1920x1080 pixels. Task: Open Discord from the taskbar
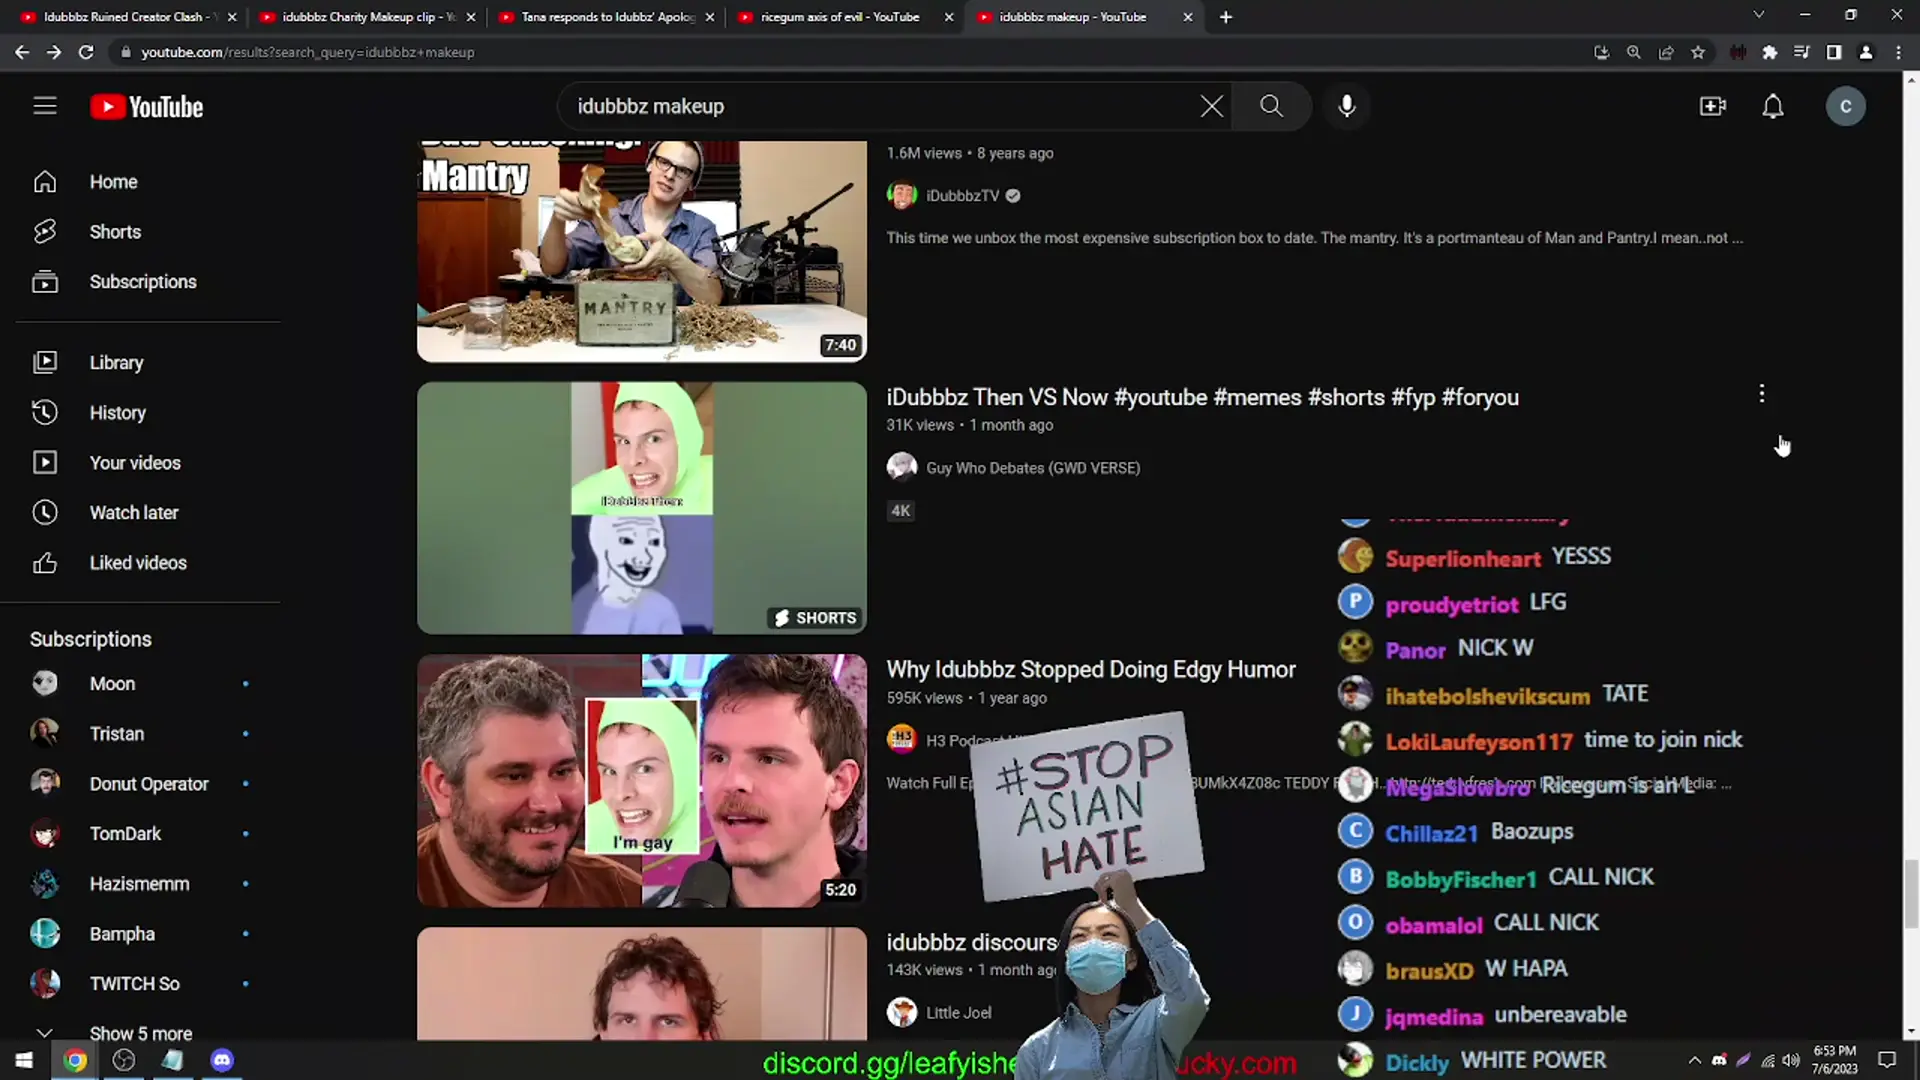pyautogui.click(x=221, y=1060)
